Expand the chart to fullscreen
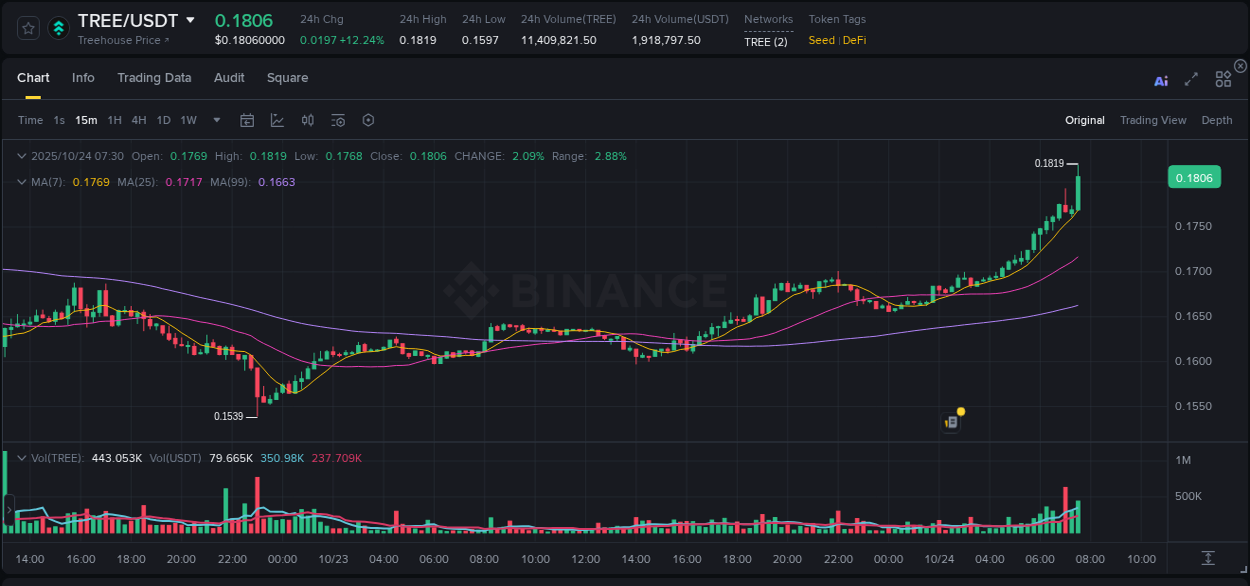The width and height of the screenshot is (1250, 586). (1190, 81)
